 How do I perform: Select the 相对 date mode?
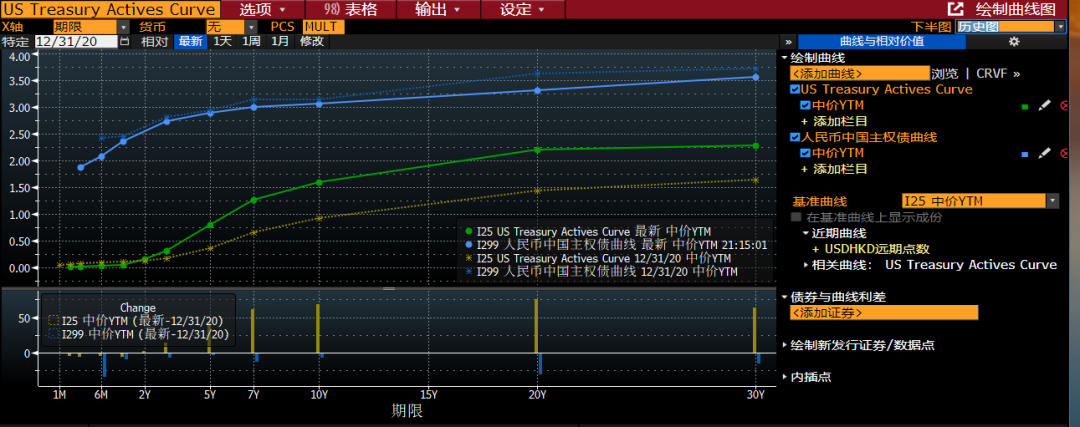[155, 41]
